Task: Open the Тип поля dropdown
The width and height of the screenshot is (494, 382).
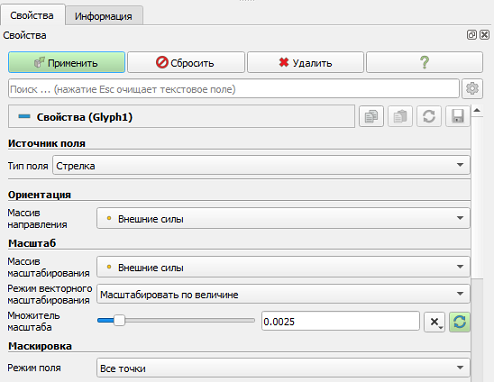Action: point(261,165)
